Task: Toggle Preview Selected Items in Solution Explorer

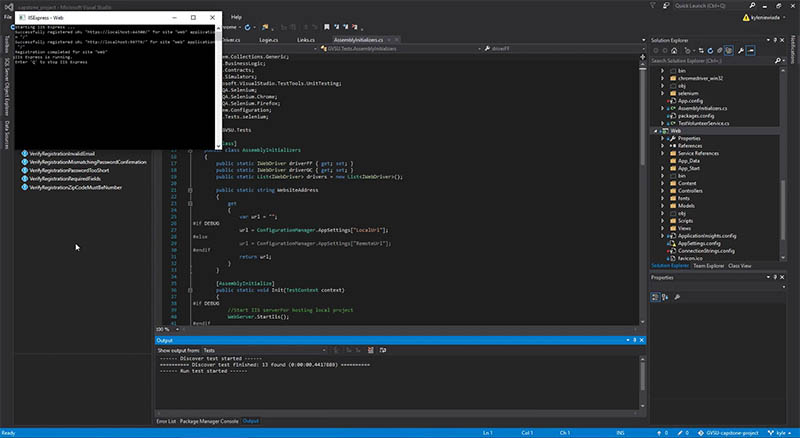Action: coord(751,51)
